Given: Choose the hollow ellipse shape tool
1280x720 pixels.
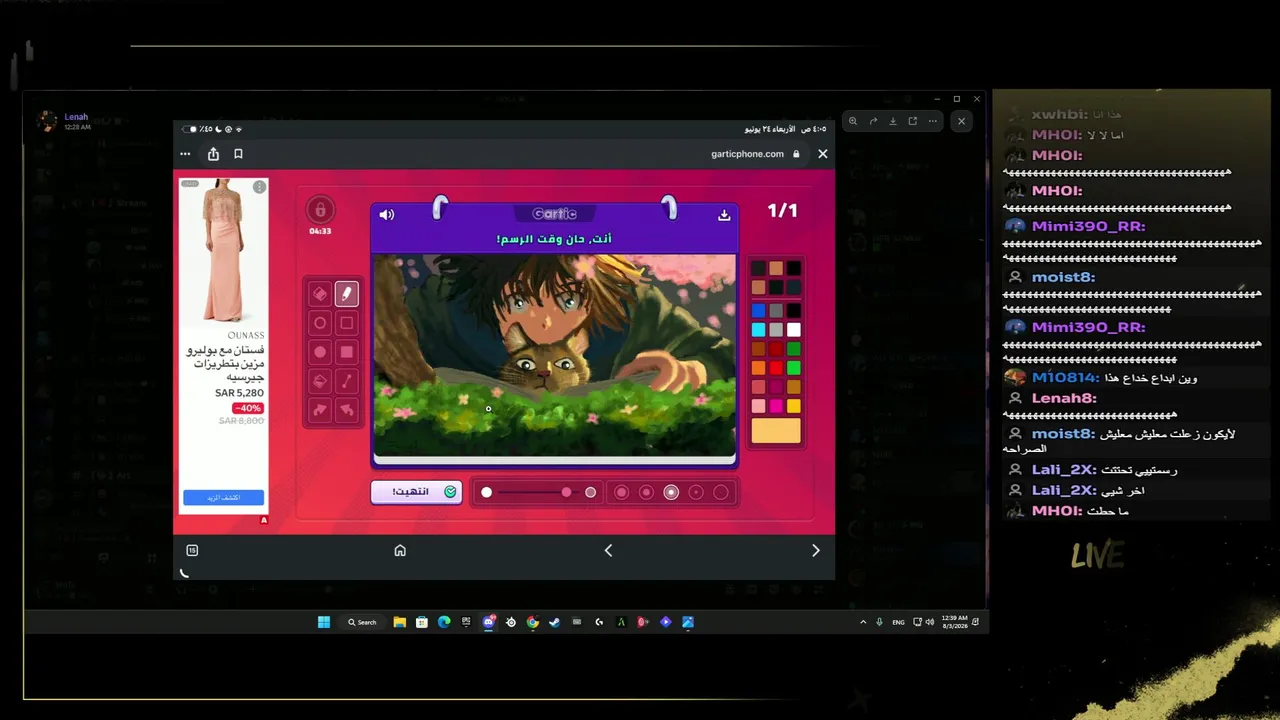Looking at the screenshot, I should tap(320, 323).
